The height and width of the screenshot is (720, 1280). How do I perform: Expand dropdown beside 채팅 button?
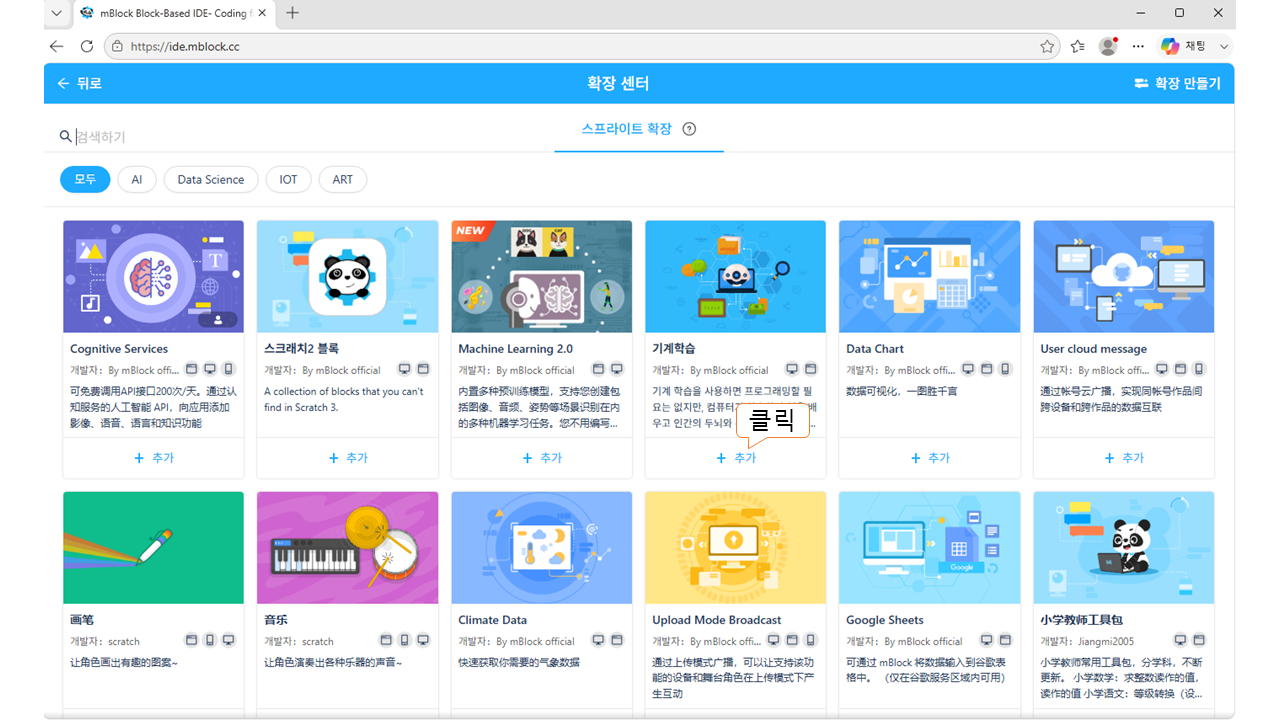(x=1224, y=46)
